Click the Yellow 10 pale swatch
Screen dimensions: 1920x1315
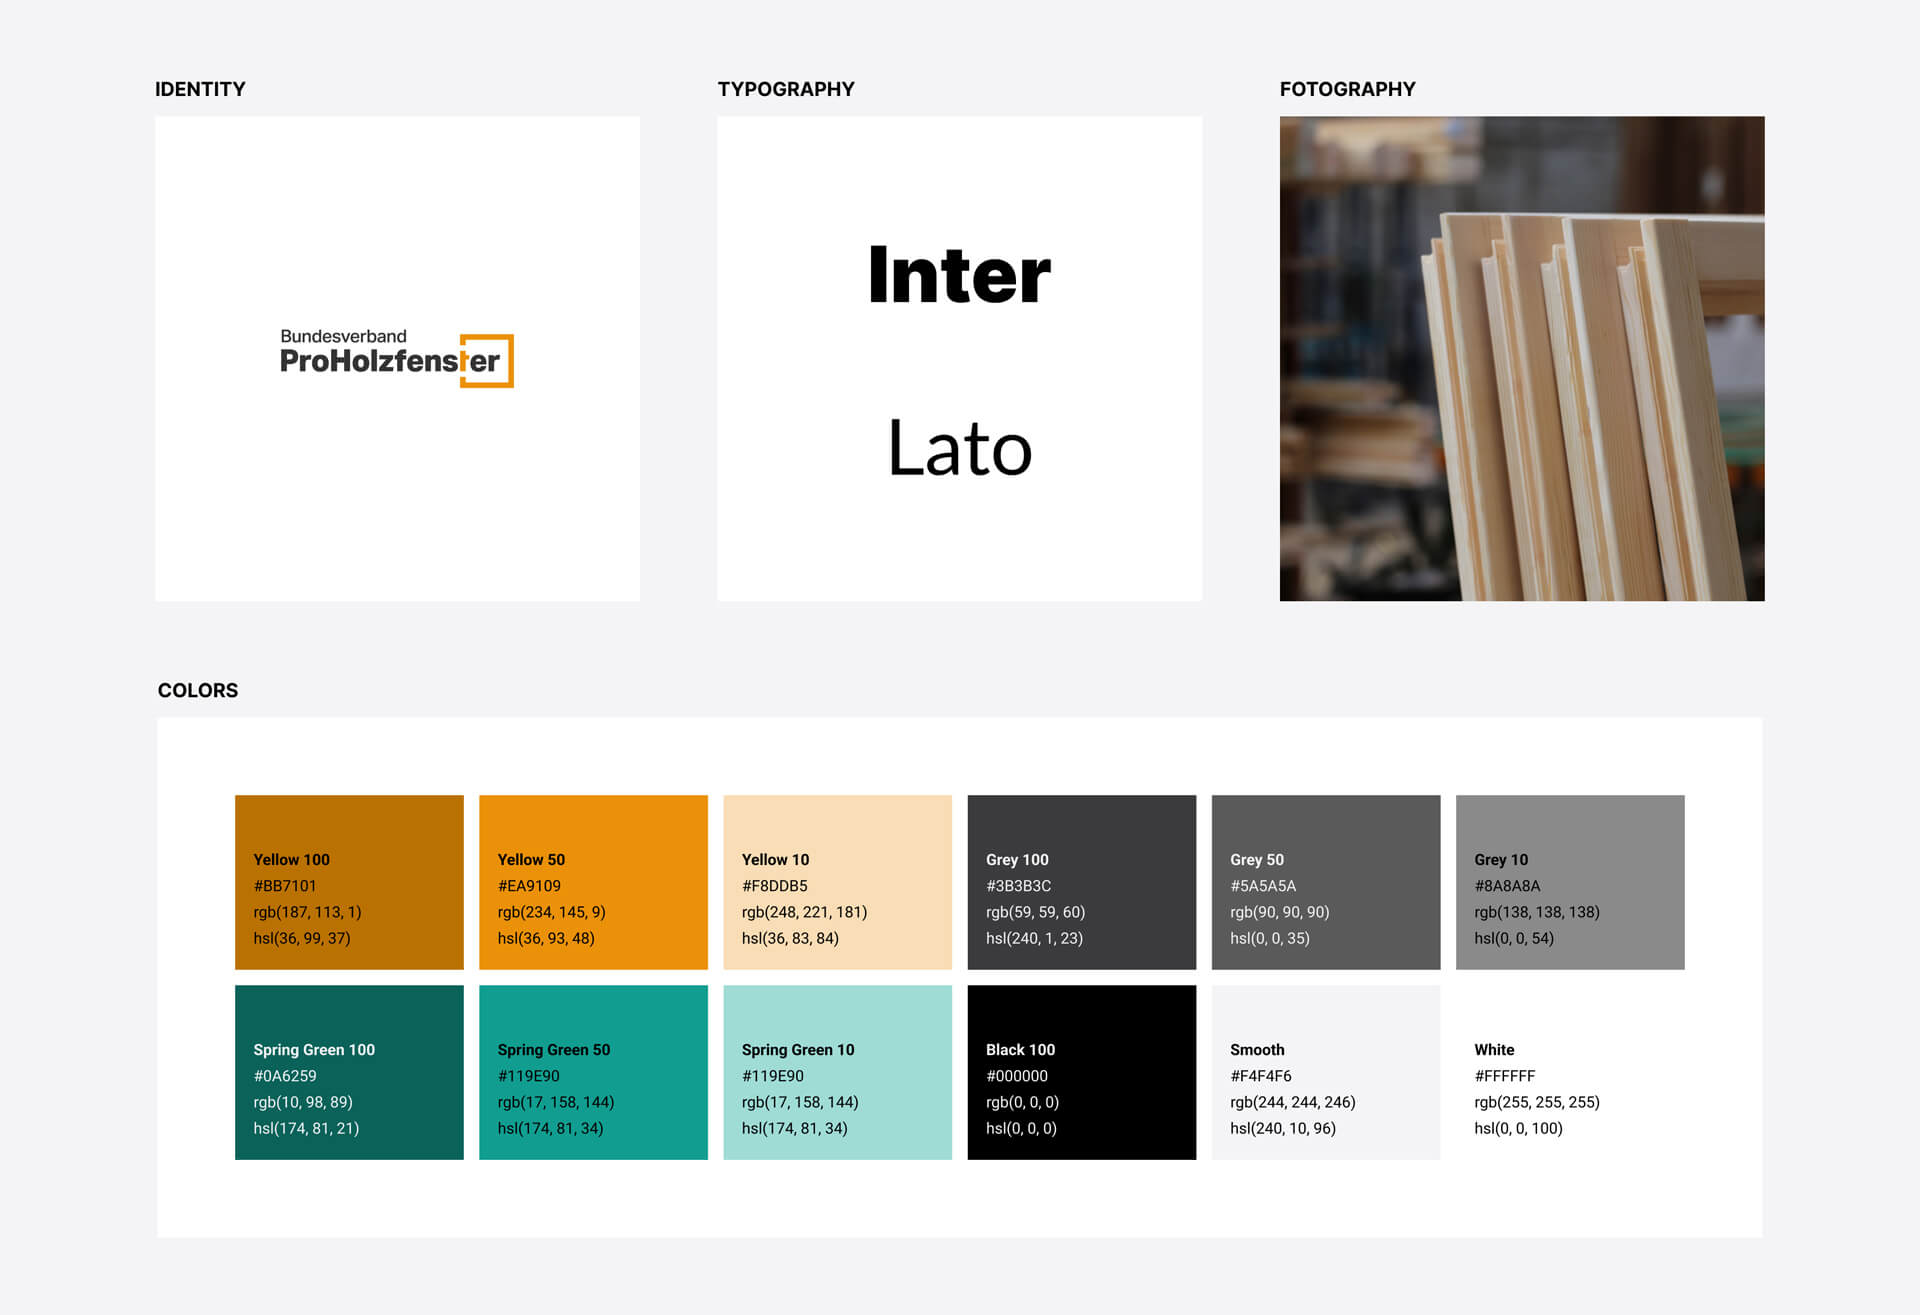pyautogui.click(x=837, y=881)
